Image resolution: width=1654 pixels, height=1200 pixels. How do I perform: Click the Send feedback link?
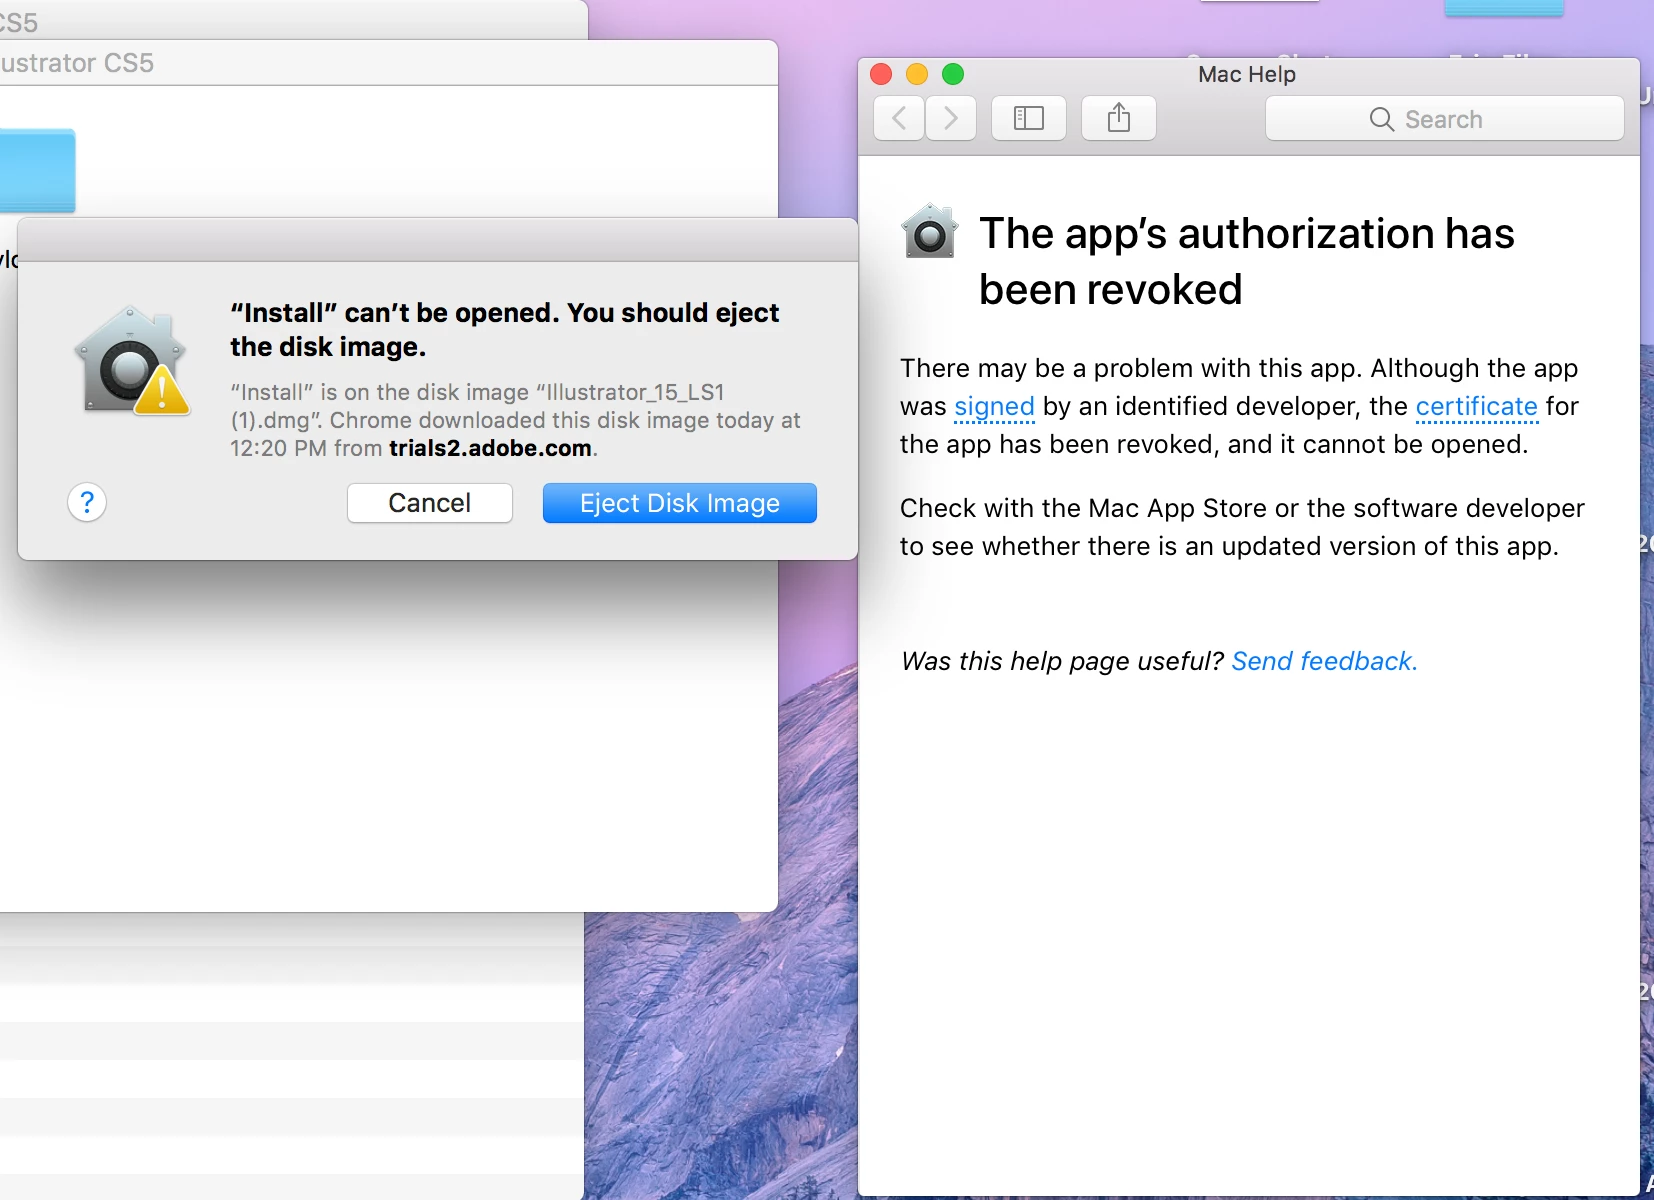click(1324, 661)
